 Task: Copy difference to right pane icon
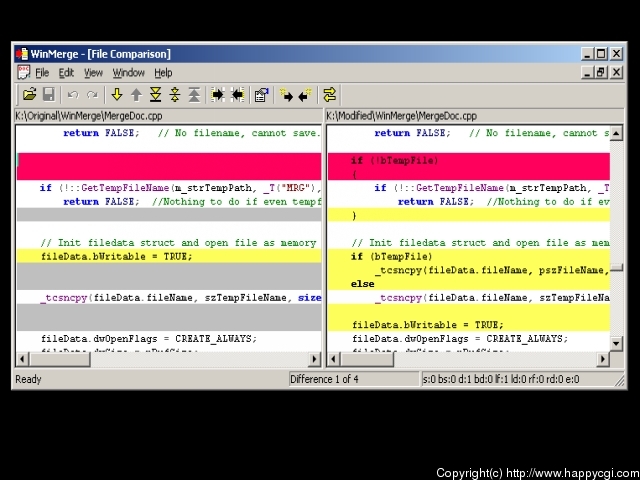[x=218, y=95]
